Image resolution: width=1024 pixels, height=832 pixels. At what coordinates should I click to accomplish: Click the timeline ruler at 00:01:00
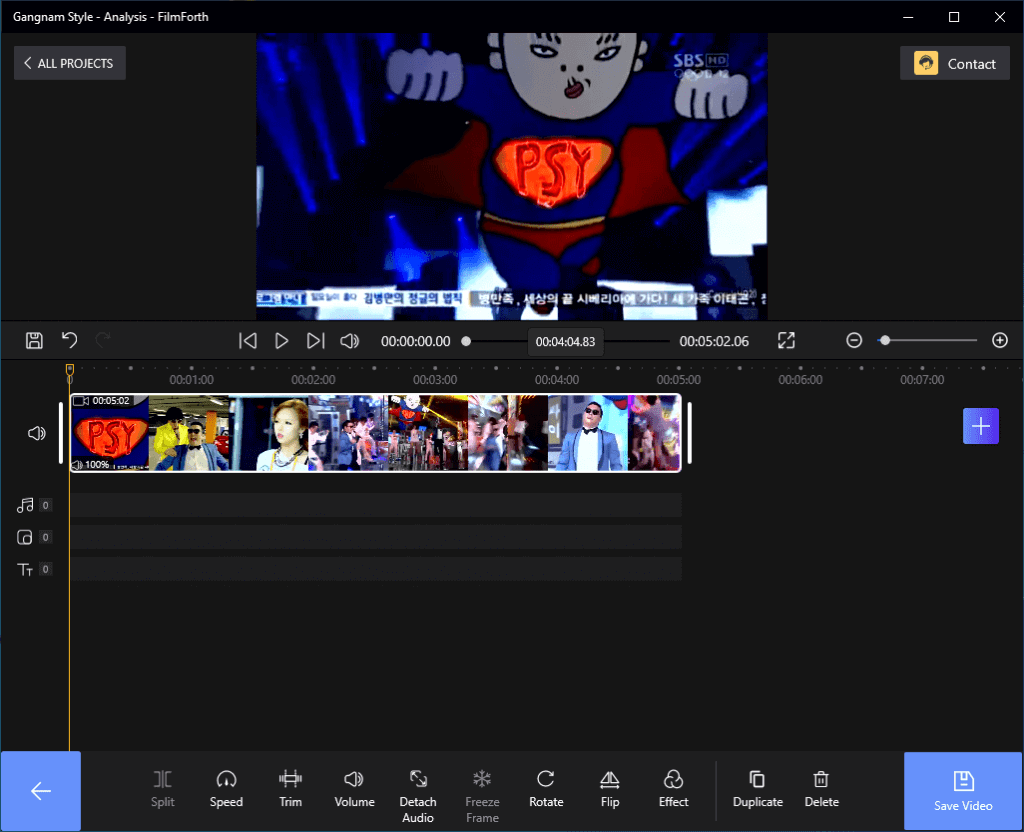click(x=191, y=379)
